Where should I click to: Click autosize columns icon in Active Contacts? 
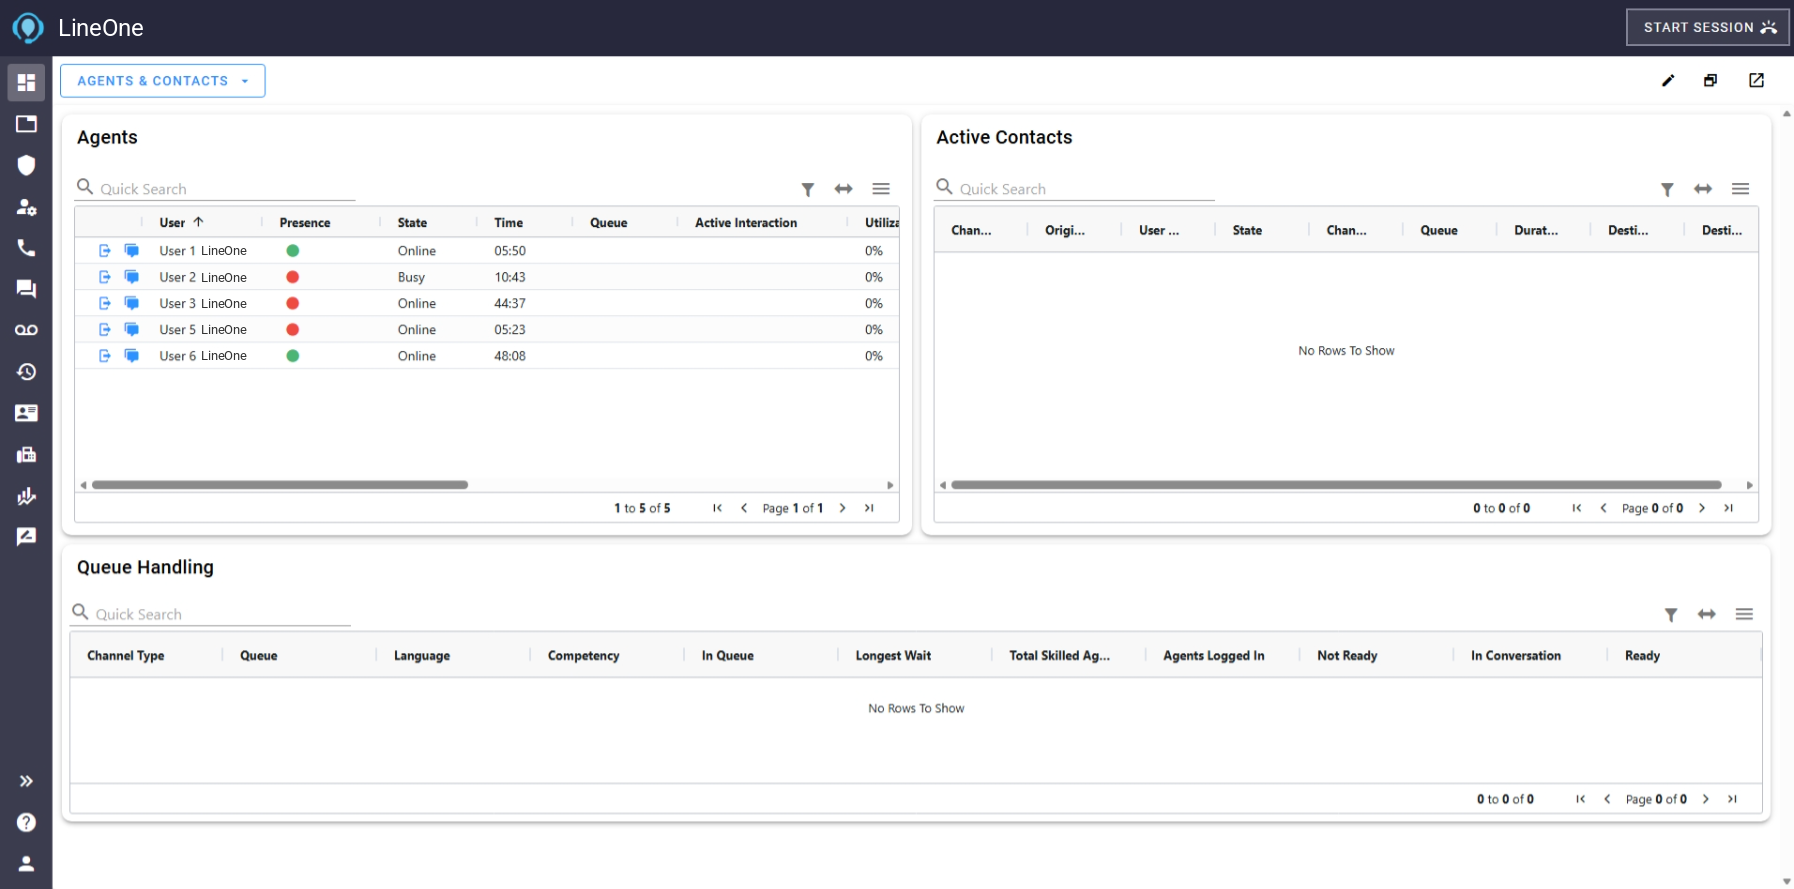pyautogui.click(x=1703, y=189)
